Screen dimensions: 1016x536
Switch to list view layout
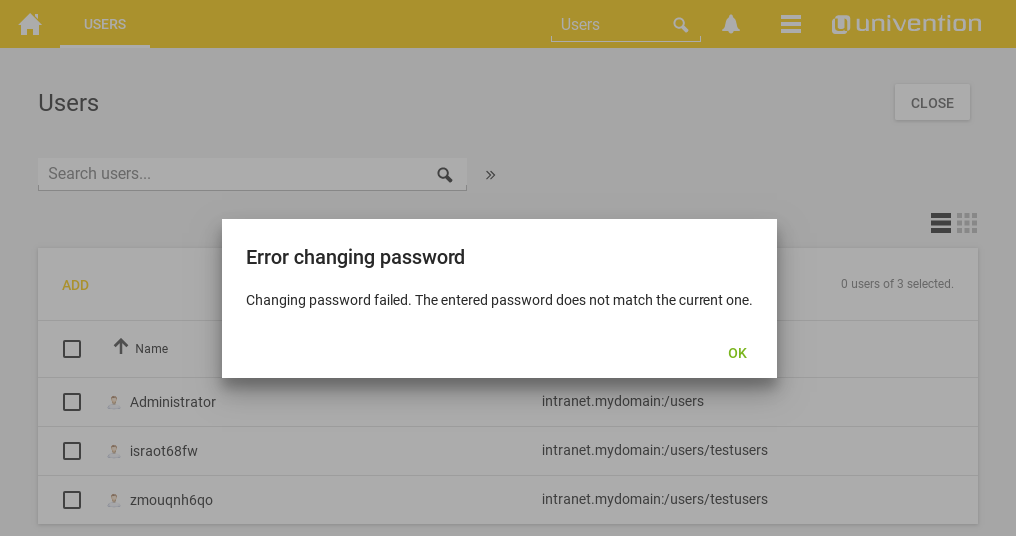click(940, 223)
